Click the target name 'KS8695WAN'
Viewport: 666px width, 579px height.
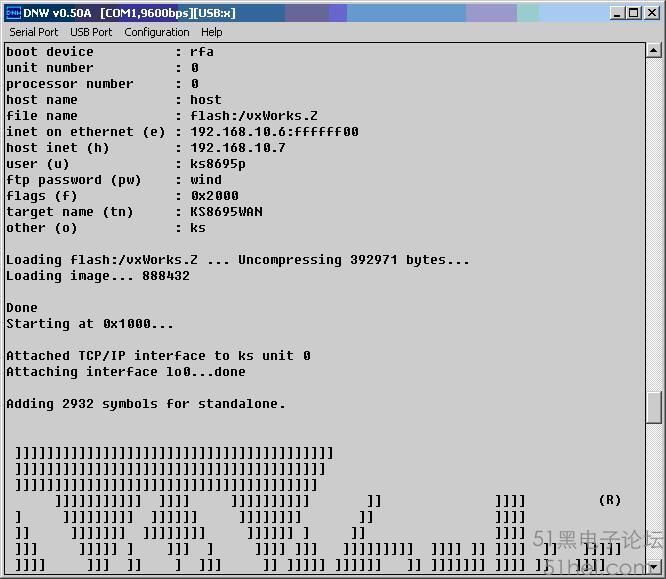[226, 212]
